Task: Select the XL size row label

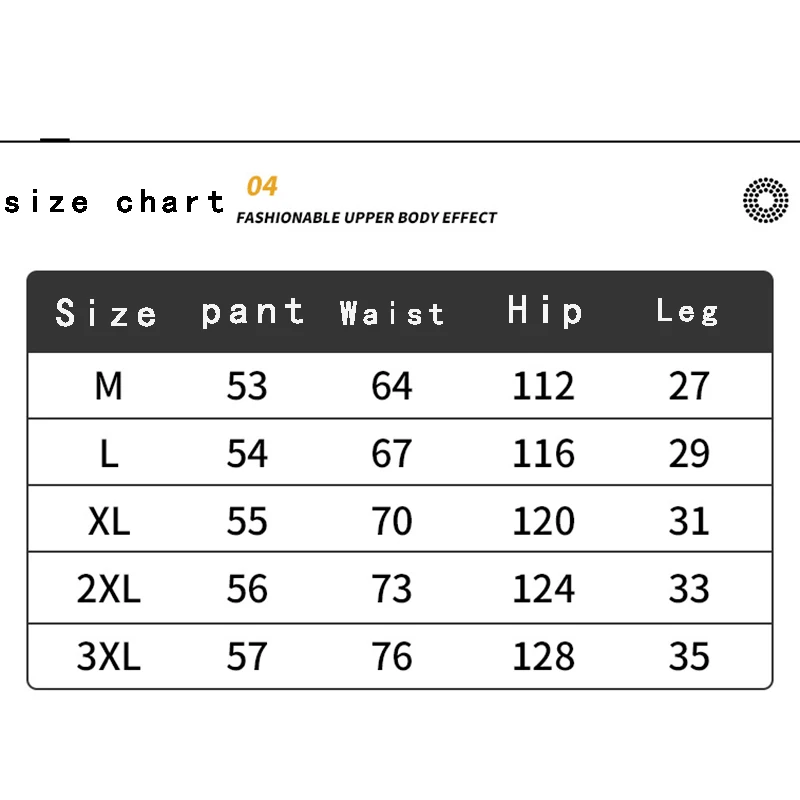Action: [x=109, y=521]
